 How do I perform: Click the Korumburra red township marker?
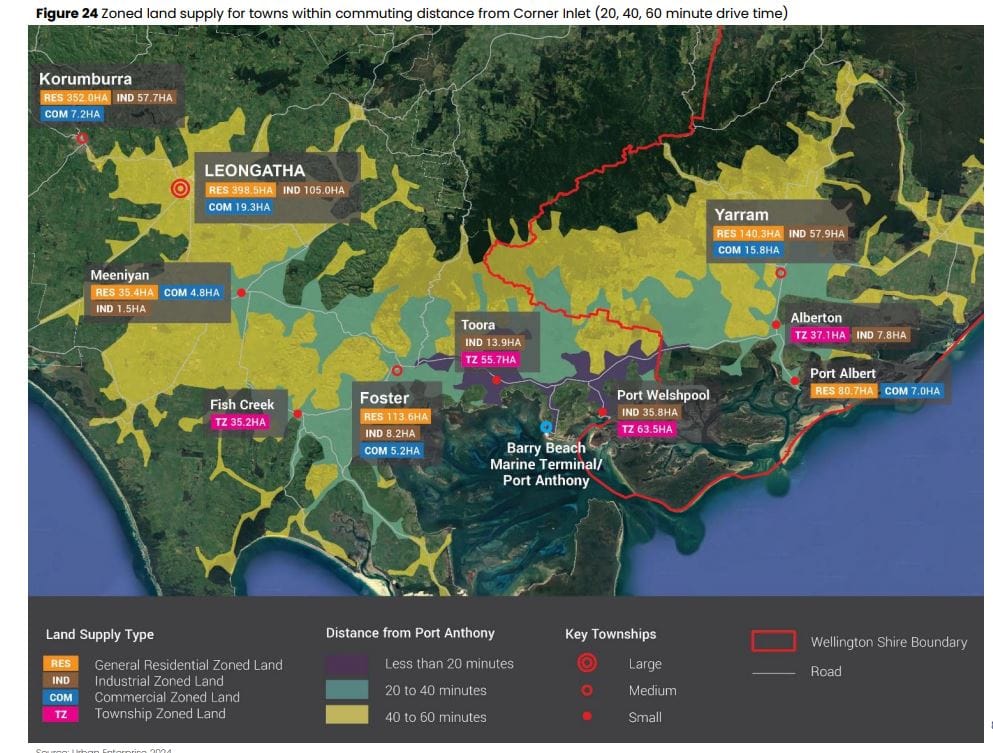pos(82,138)
